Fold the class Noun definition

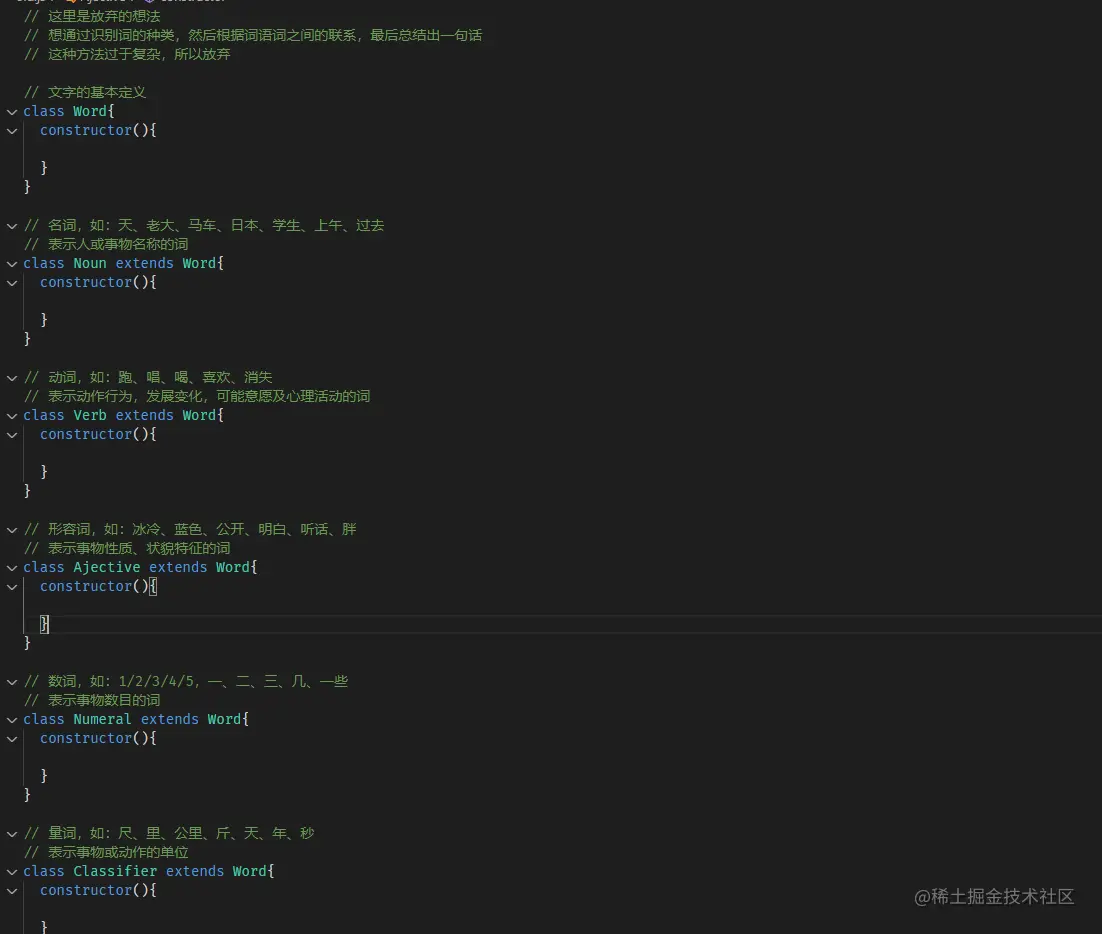[12, 264]
